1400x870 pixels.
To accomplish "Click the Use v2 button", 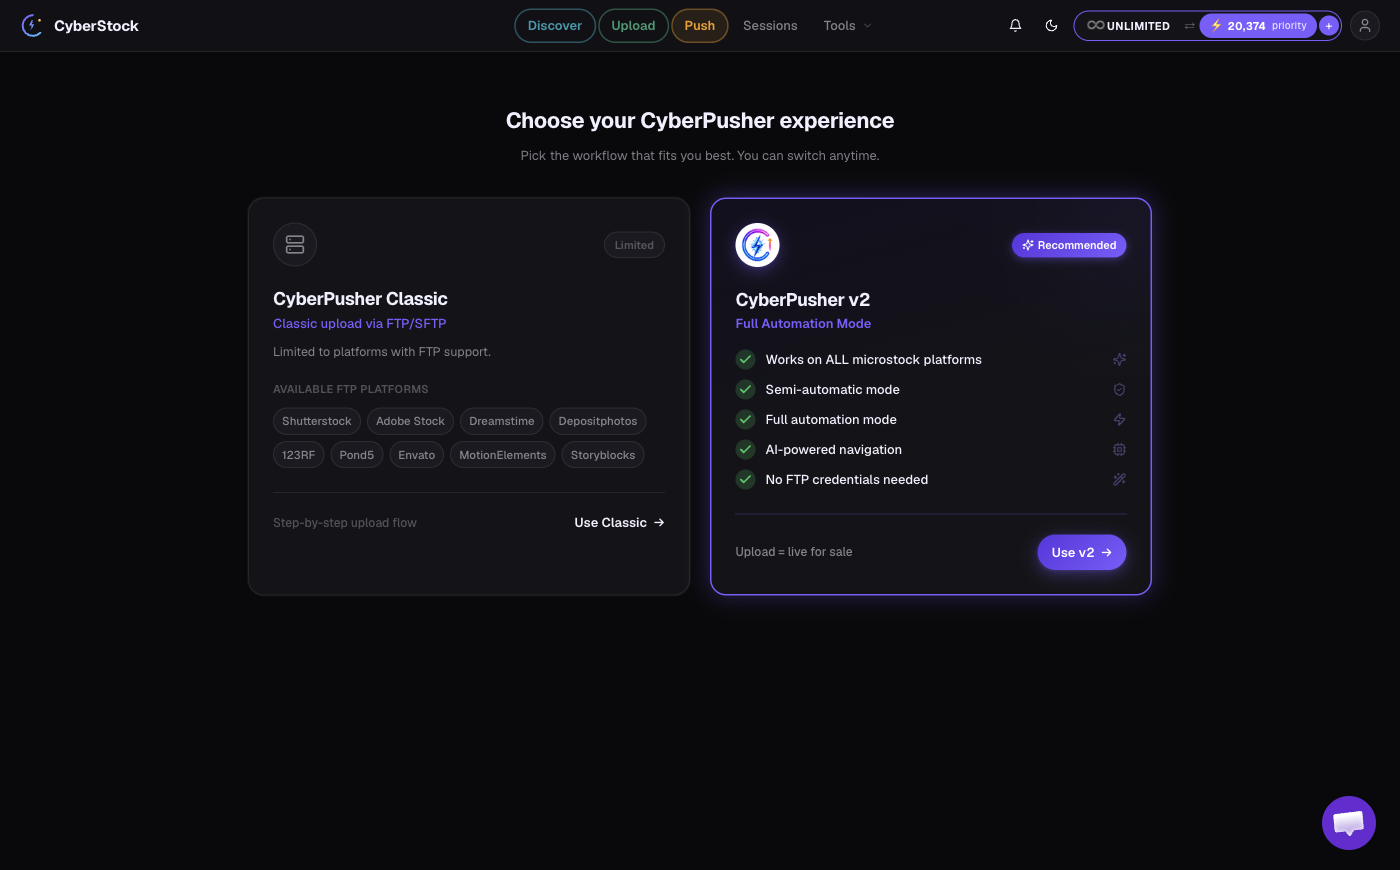I will (1082, 552).
